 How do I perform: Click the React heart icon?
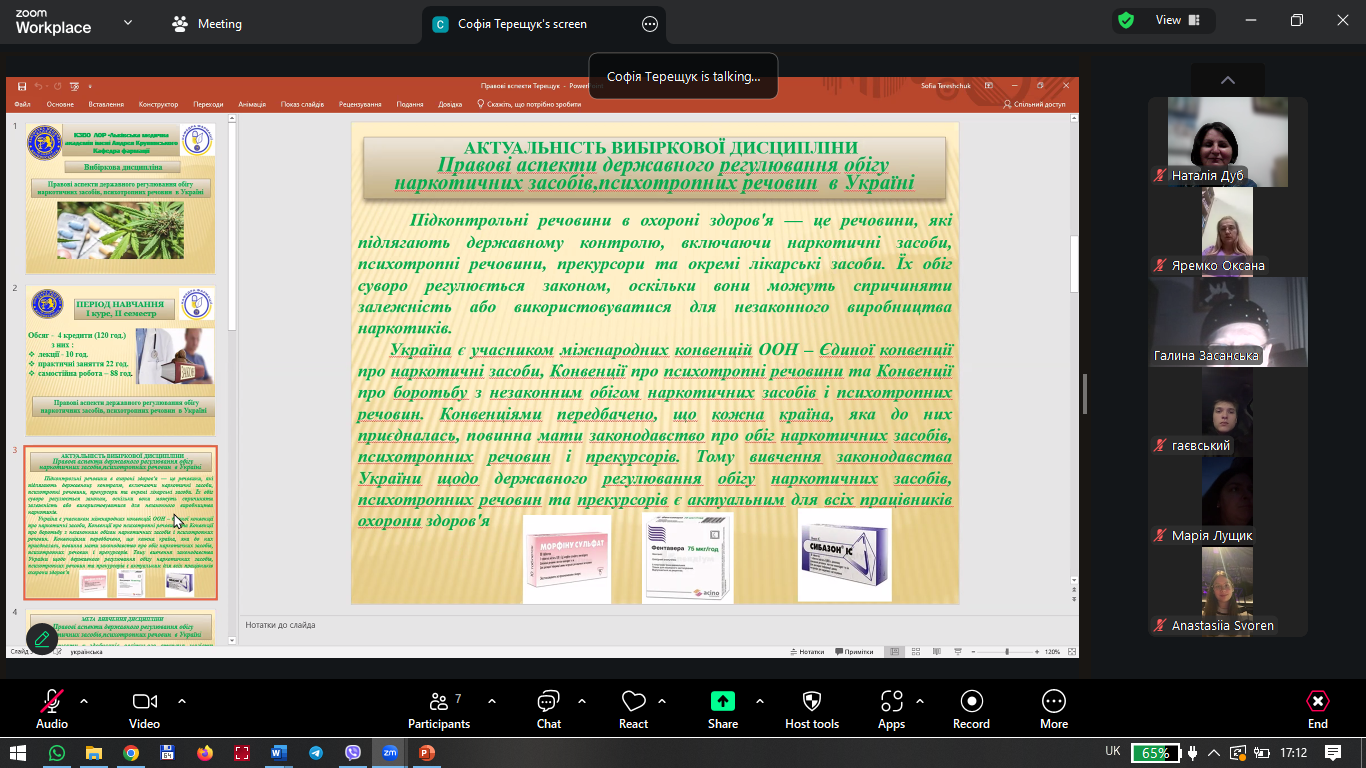[x=633, y=709]
